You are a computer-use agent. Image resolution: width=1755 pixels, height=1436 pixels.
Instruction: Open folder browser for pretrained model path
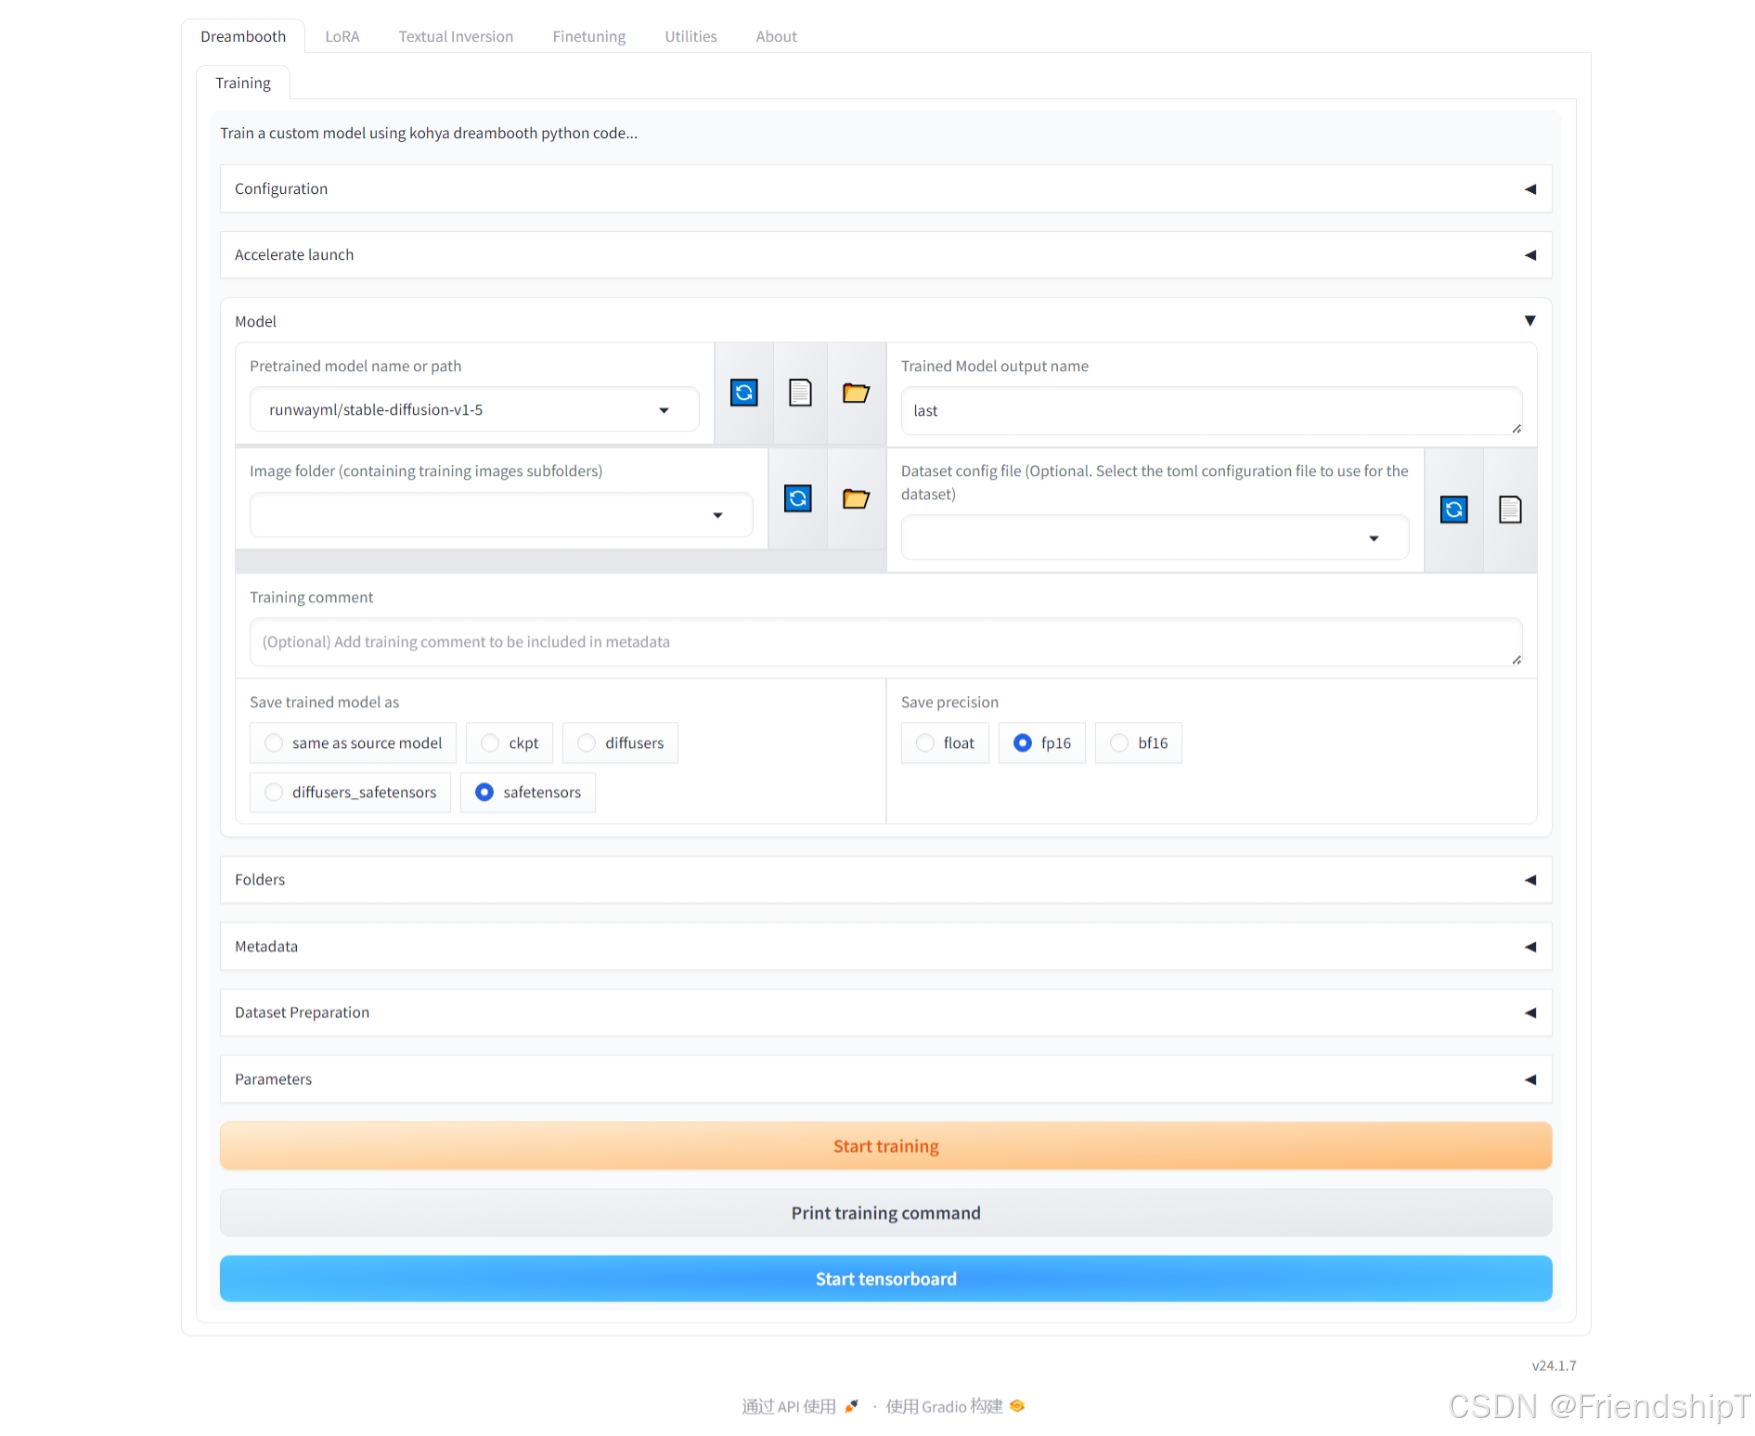[x=856, y=393]
